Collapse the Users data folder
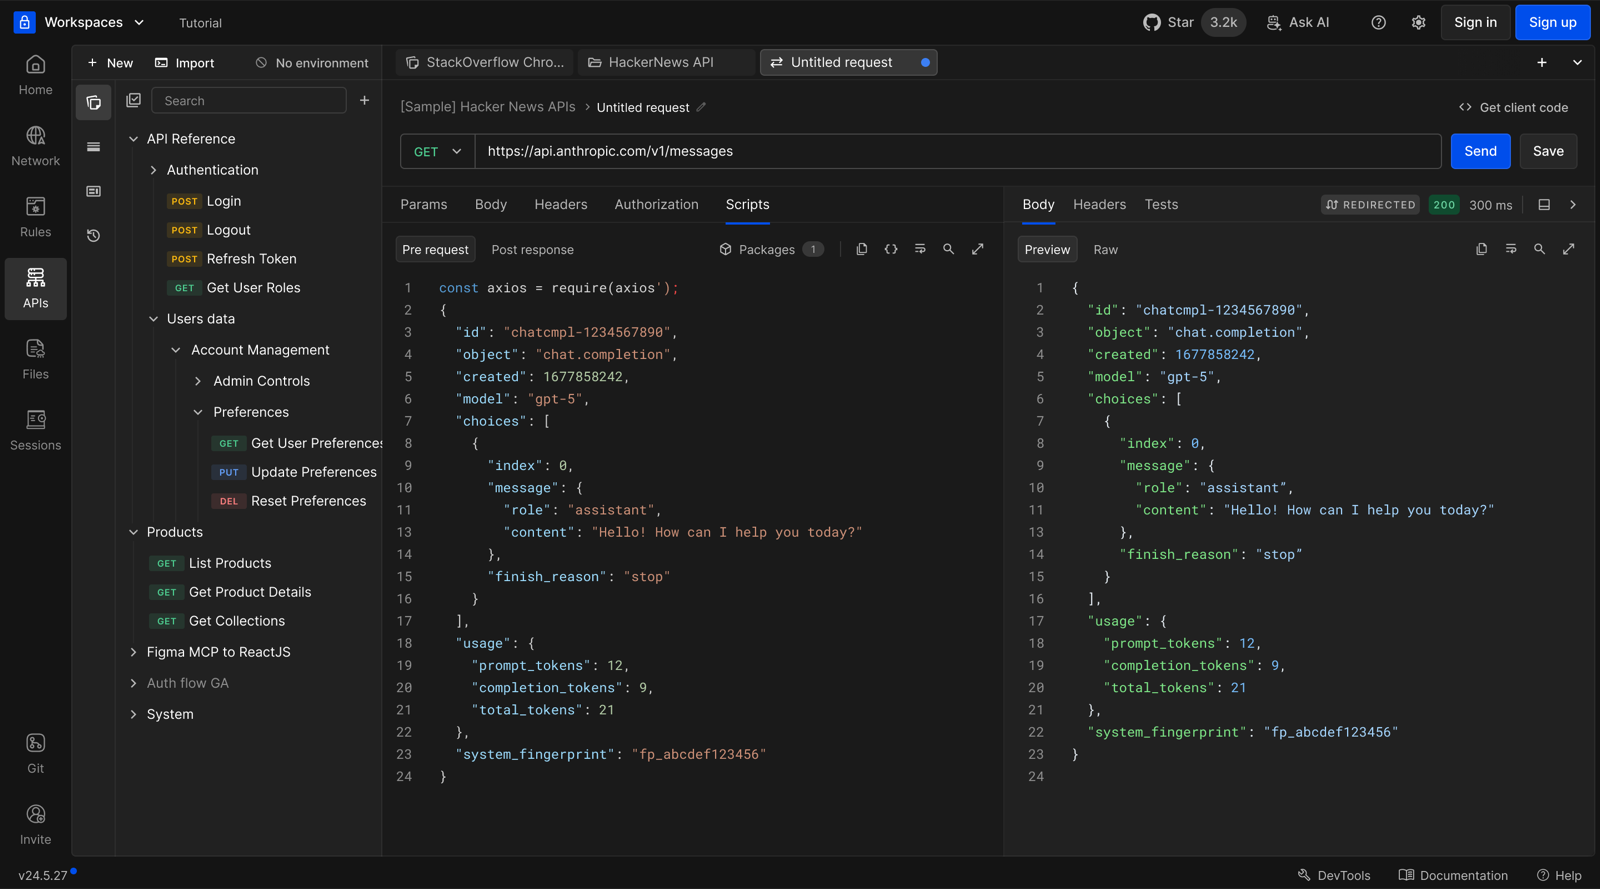 153,319
